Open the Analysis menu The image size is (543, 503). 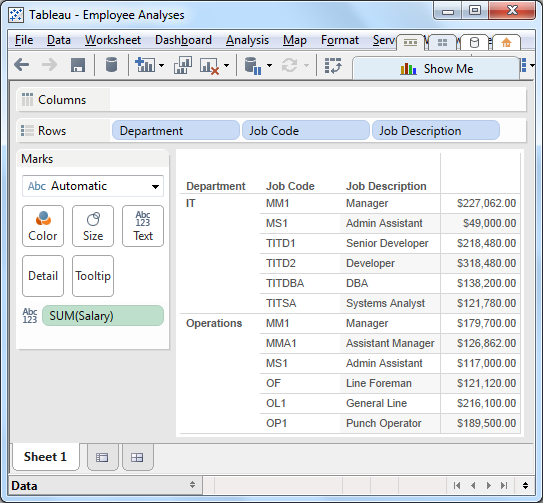click(247, 40)
